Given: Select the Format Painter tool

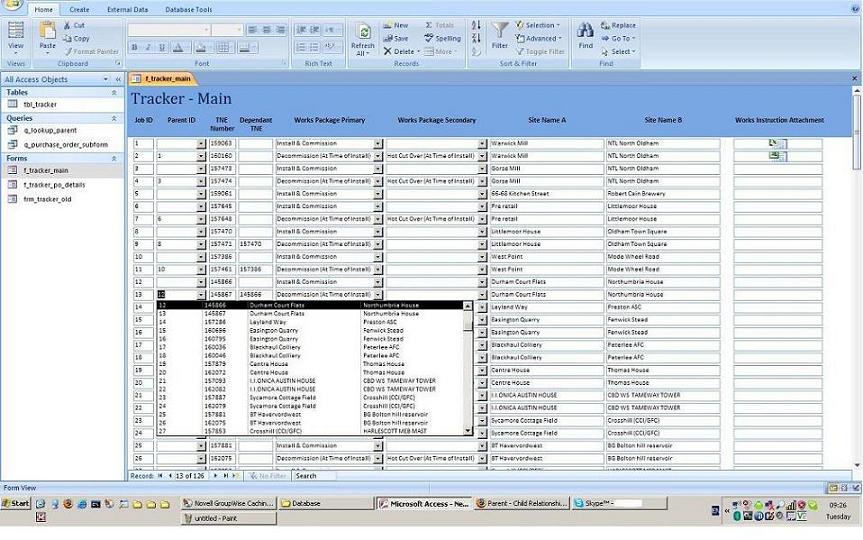Looking at the screenshot, I should tap(91, 51).
